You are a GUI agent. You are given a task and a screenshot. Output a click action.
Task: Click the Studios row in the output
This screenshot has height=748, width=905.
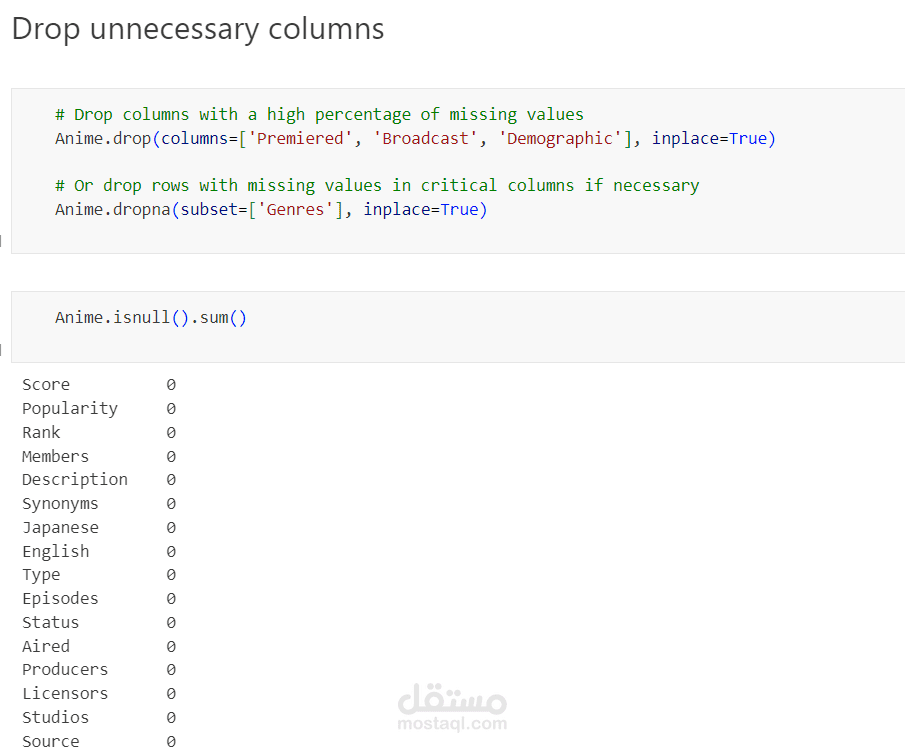[55, 718]
